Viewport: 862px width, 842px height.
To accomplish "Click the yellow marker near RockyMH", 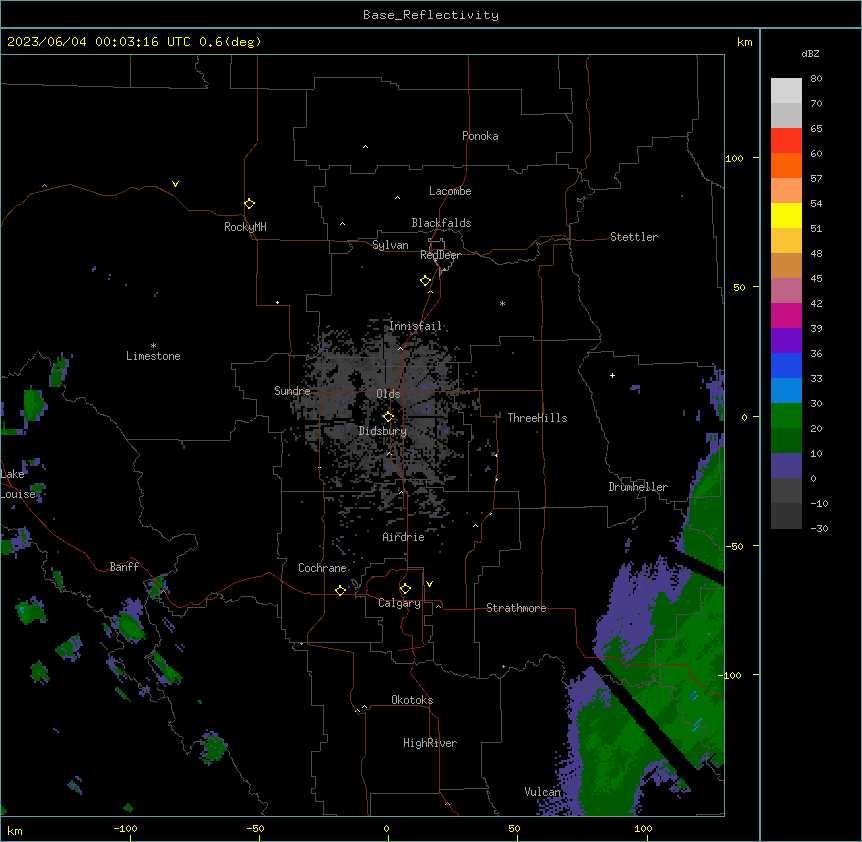I will pos(250,204).
